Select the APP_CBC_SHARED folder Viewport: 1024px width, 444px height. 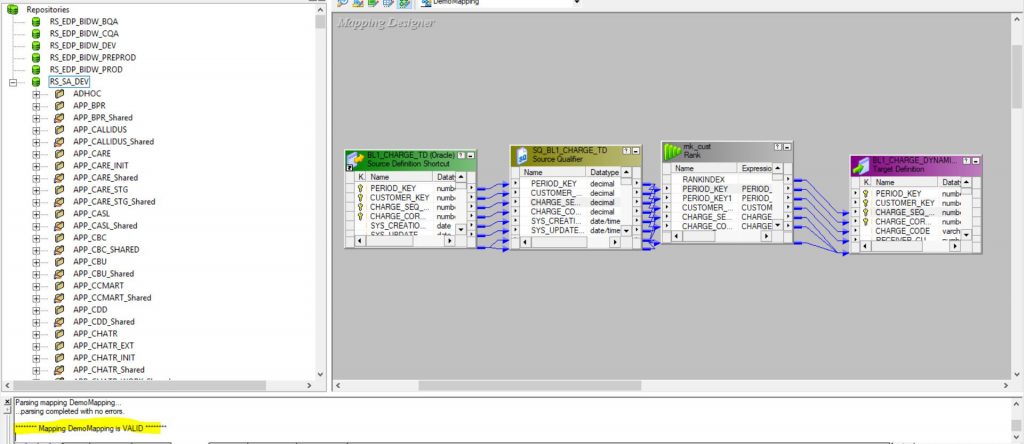106,249
